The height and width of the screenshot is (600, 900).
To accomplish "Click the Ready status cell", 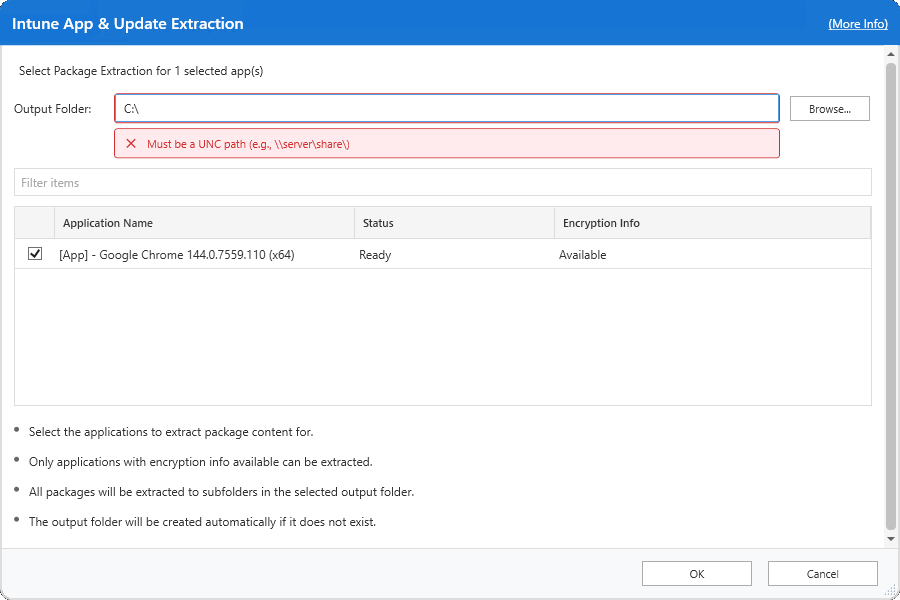I will click(x=374, y=255).
